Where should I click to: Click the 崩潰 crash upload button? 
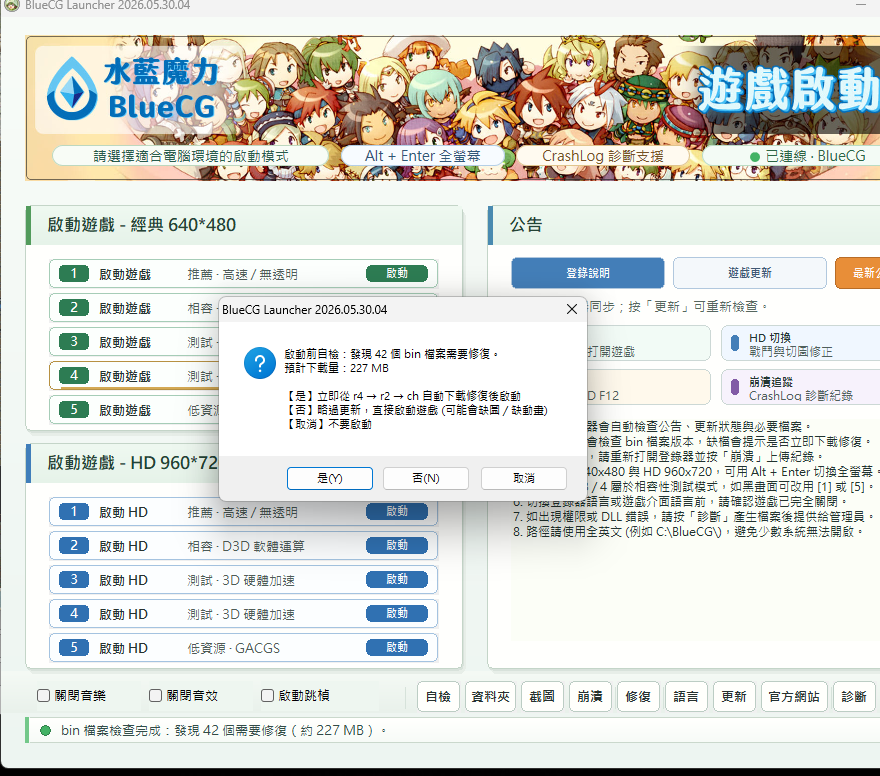590,696
